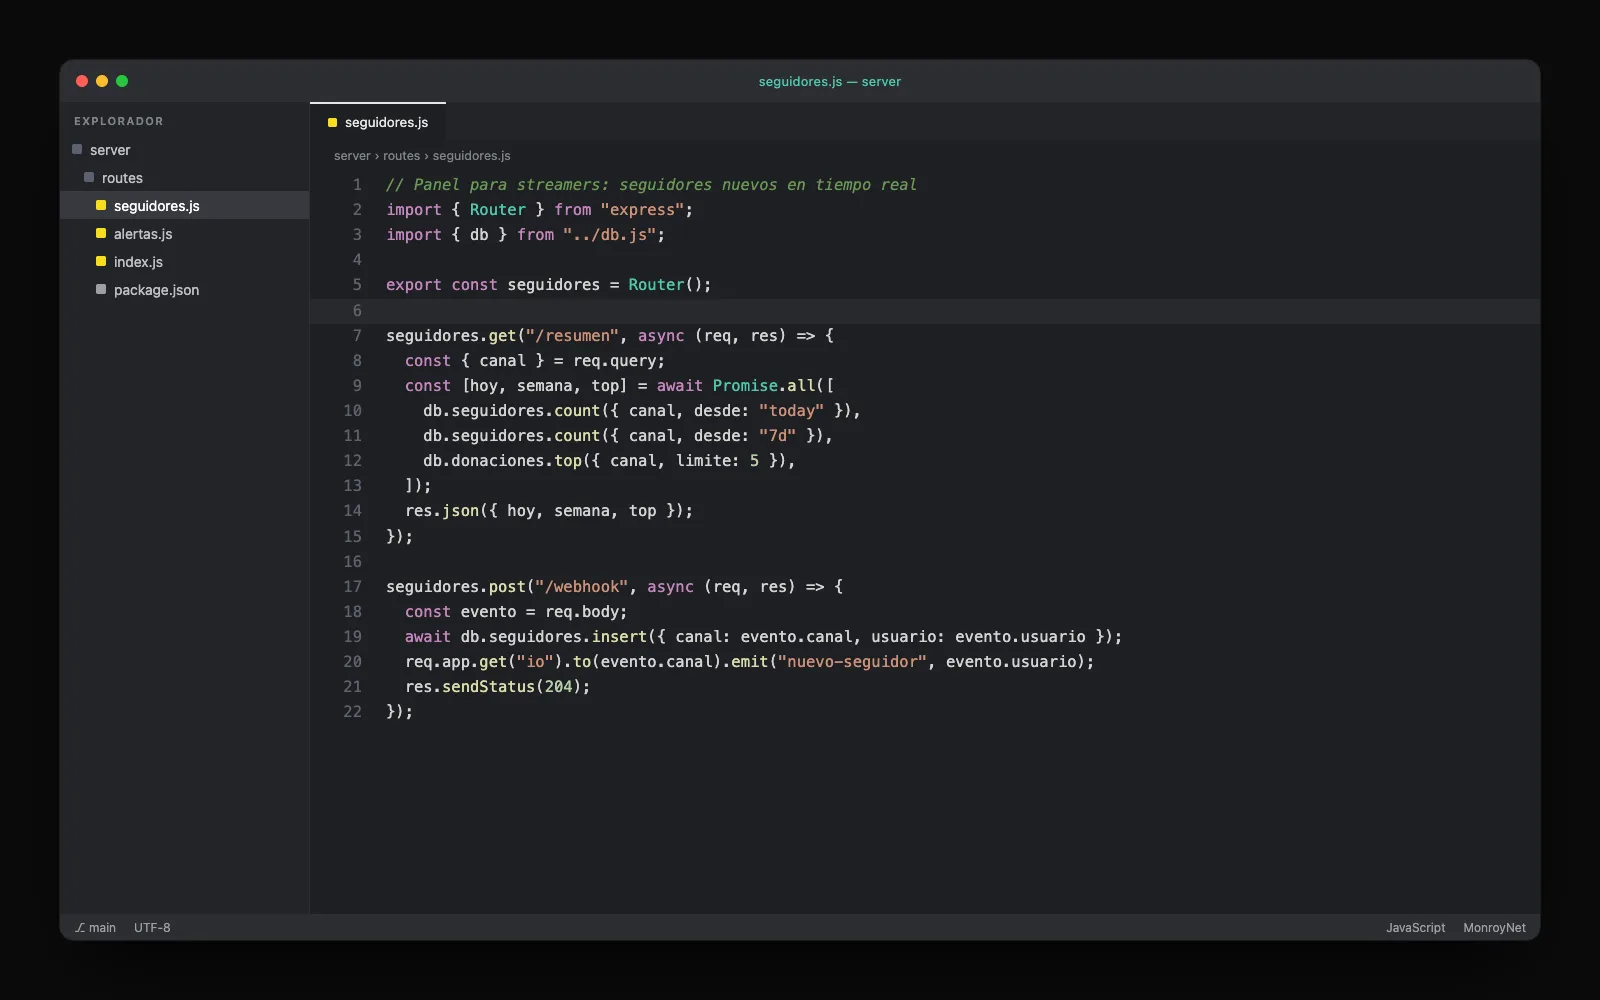Click the alertas.js file icon

coord(101,234)
